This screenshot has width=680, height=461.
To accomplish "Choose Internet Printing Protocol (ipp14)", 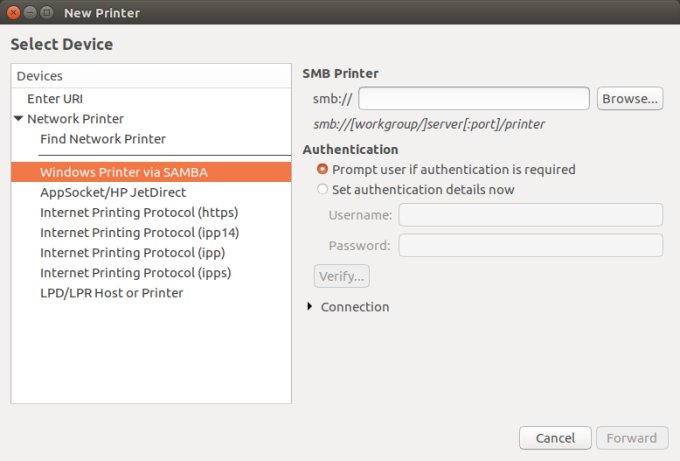I will pos(139,232).
